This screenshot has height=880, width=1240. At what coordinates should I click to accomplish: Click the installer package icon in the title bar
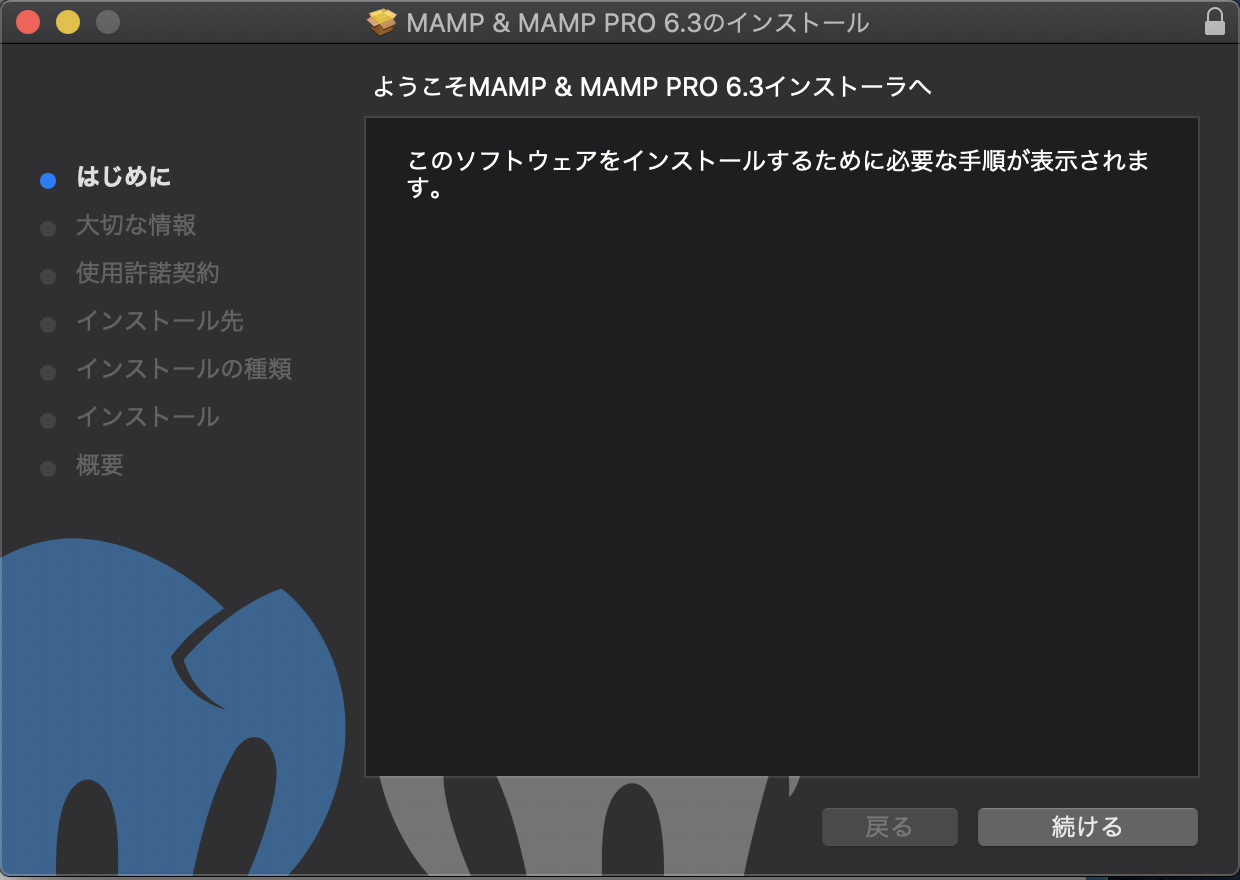pos(382,21)
